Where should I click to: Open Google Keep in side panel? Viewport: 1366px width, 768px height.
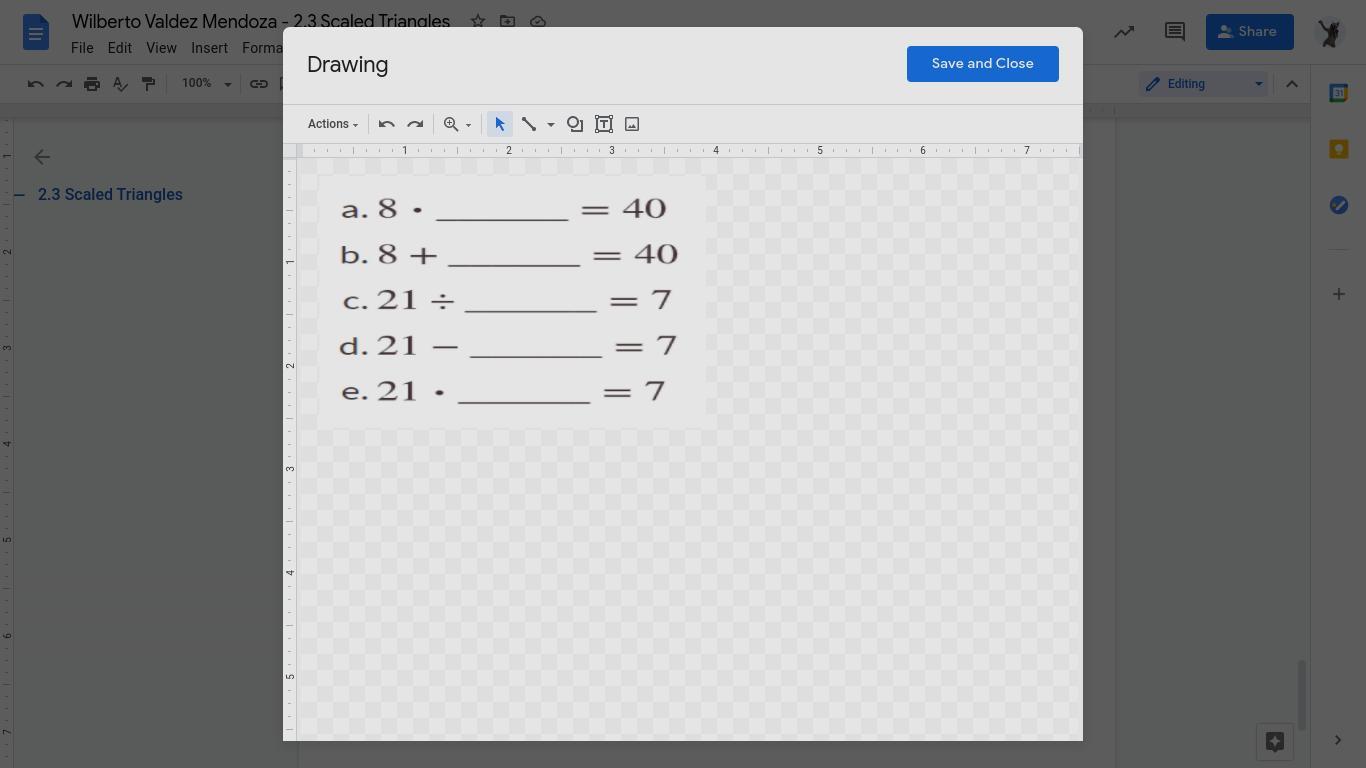click(1338, 149)
